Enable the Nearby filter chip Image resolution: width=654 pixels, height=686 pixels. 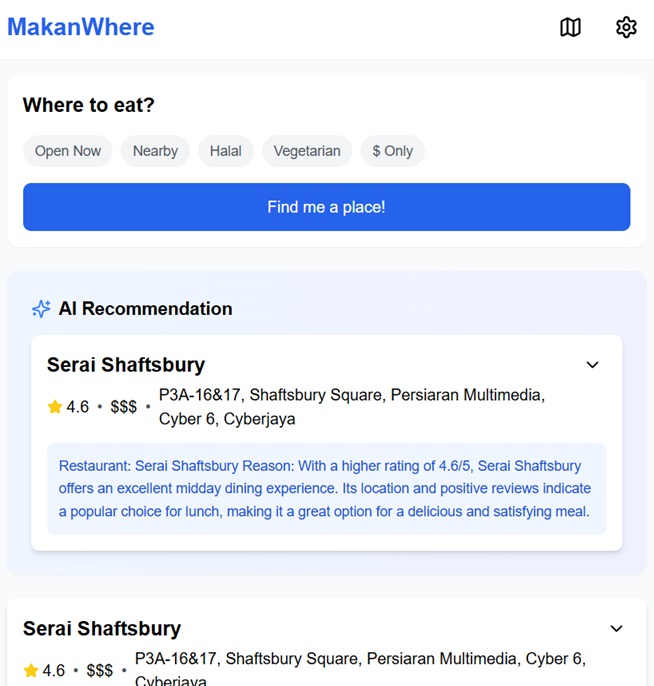click(x=155, y=151)
